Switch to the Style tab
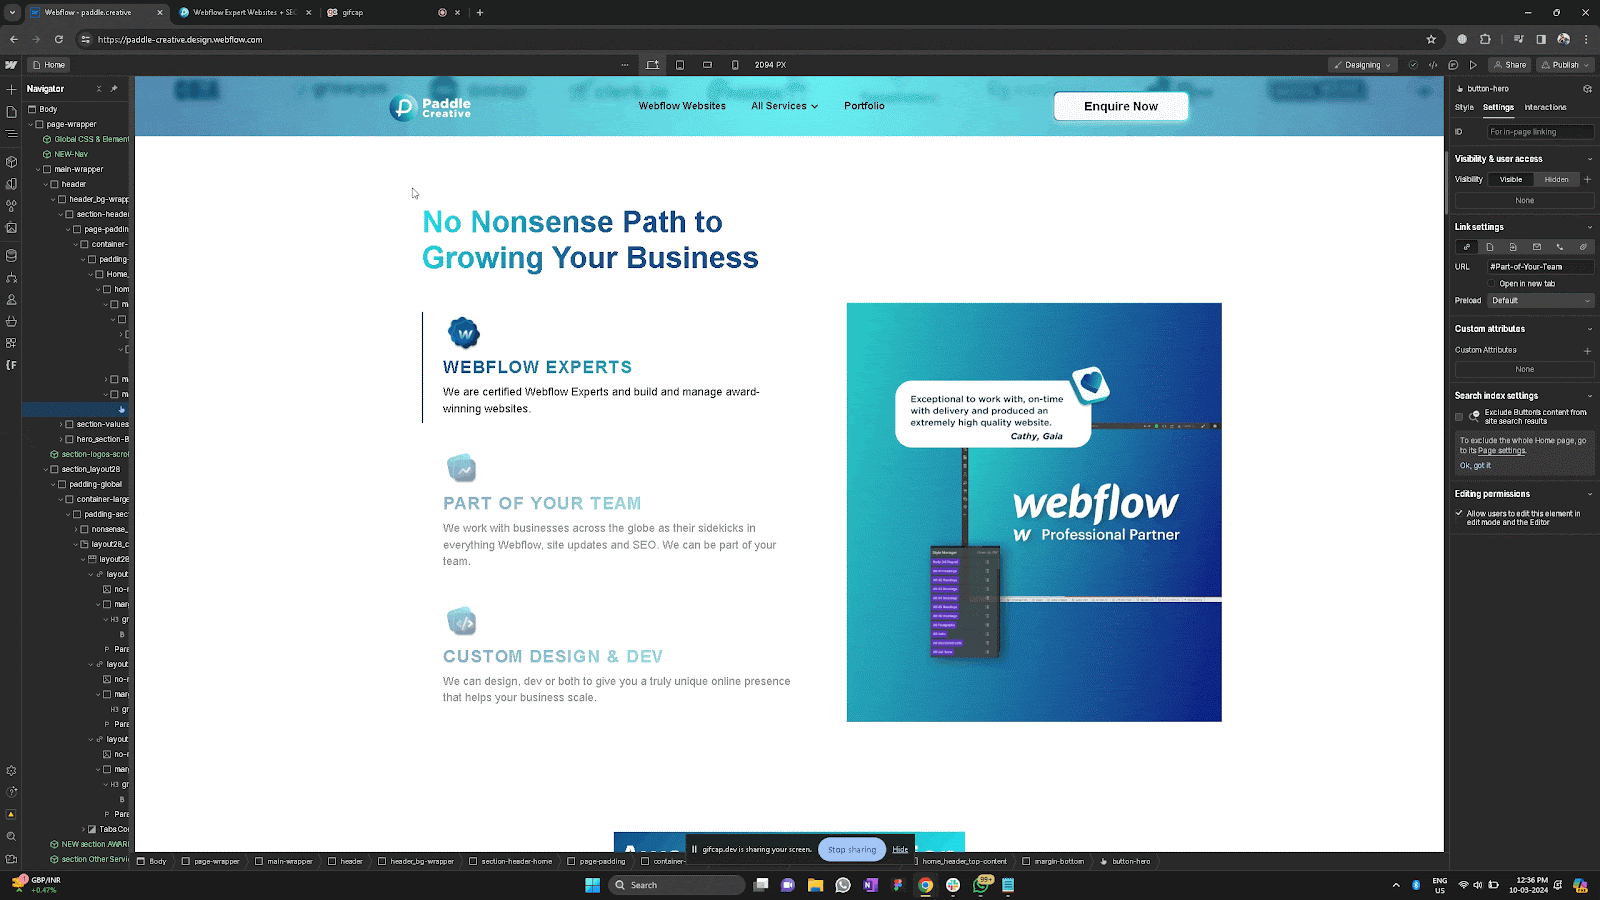1600x900 pixels. [x=1464, y=107]
